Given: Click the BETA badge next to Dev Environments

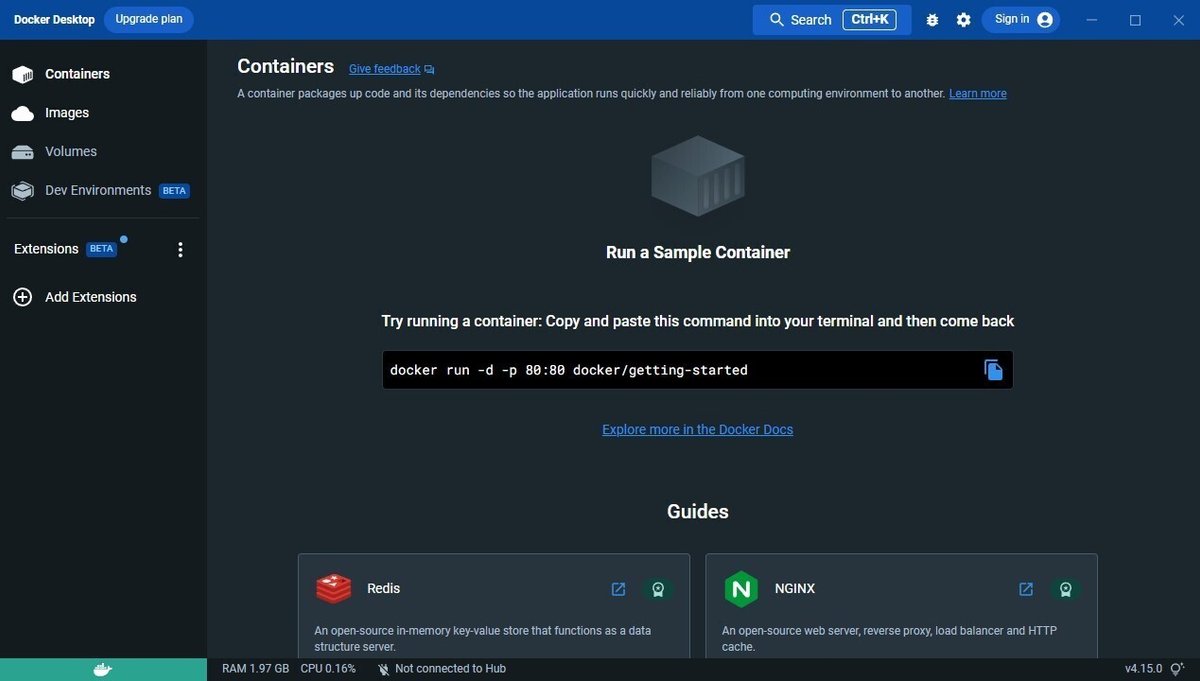Looking at the screenshot, I should tap(175, 191).
